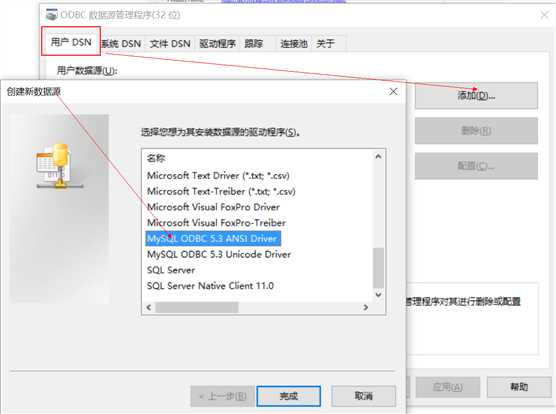Select Microsoft Visual FoxPro-Treiber

[x=216, y=223]
